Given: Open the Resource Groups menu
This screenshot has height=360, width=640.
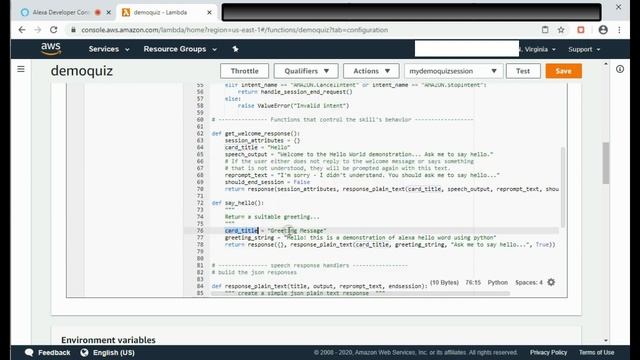Looking at the screenshot, I should coord(180,49).
